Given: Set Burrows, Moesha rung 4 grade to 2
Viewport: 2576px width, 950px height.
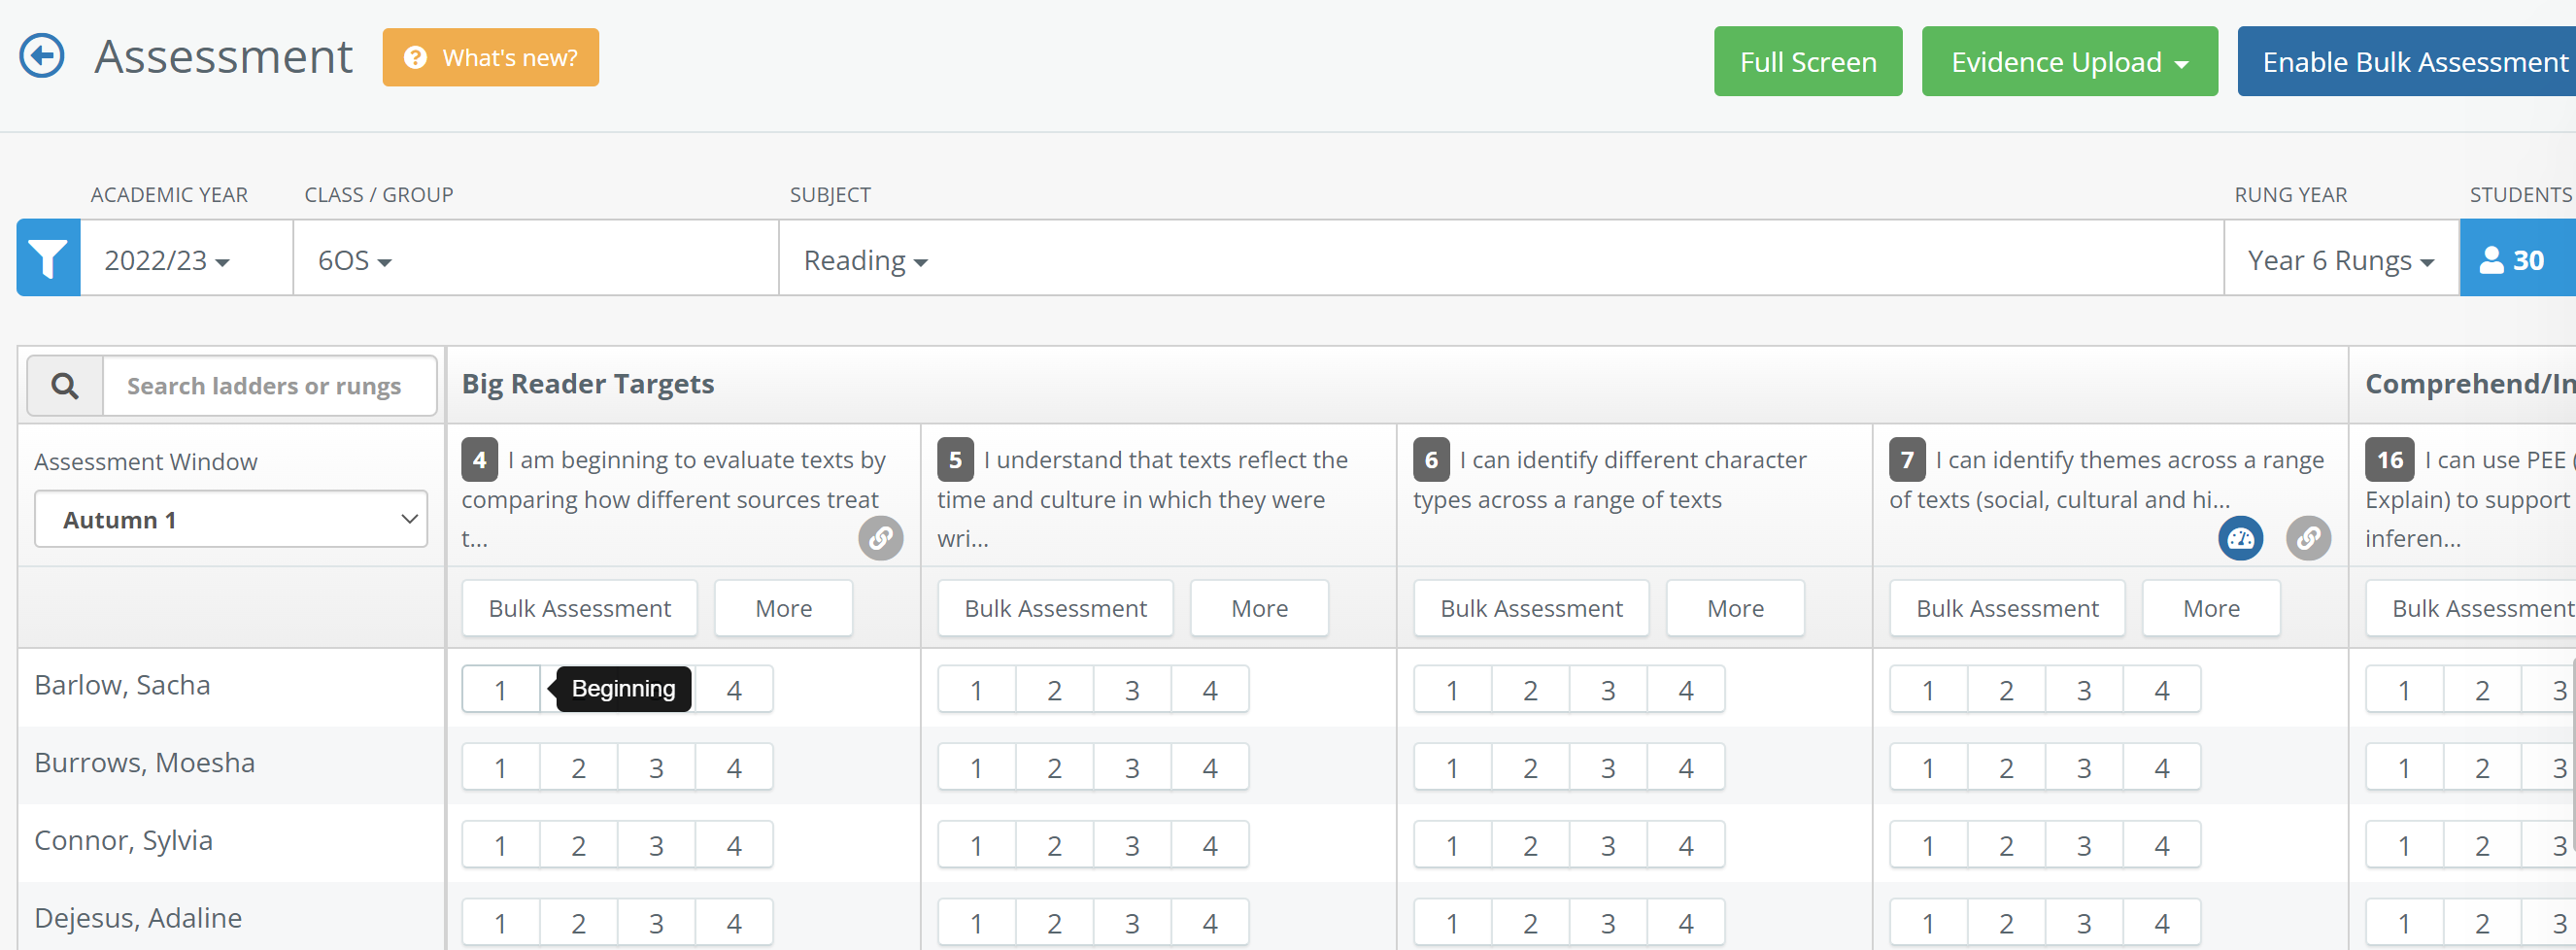Looking at the screenshot, I should coord(578,768).
